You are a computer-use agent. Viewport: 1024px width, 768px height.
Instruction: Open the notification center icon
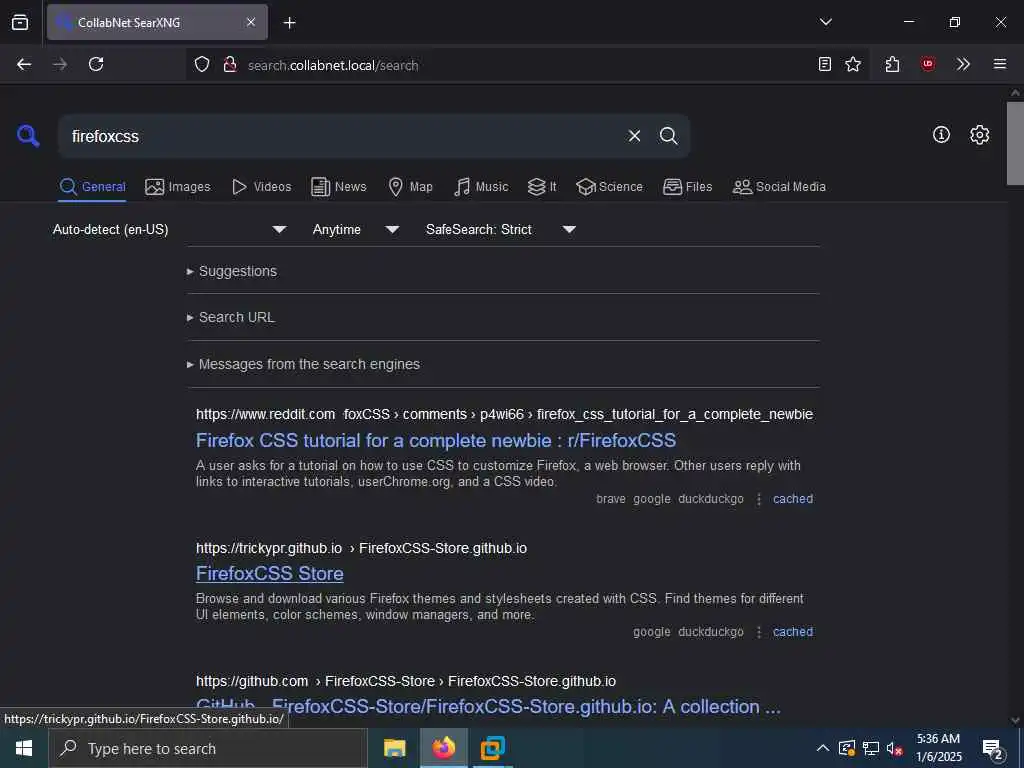[992, 749]
